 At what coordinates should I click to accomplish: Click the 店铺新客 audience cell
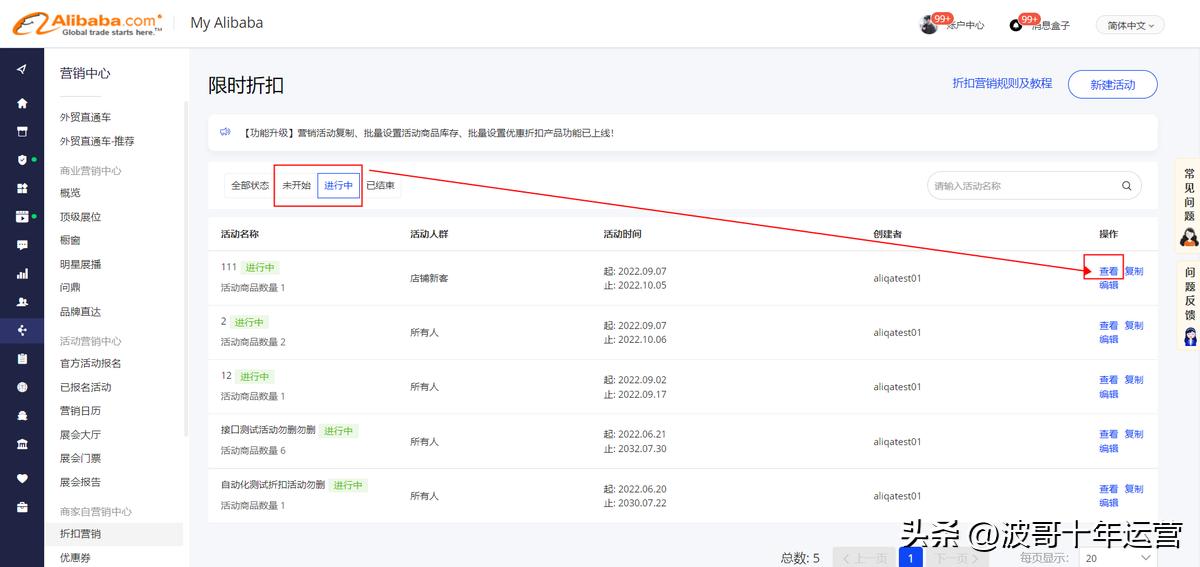(429, 278)
